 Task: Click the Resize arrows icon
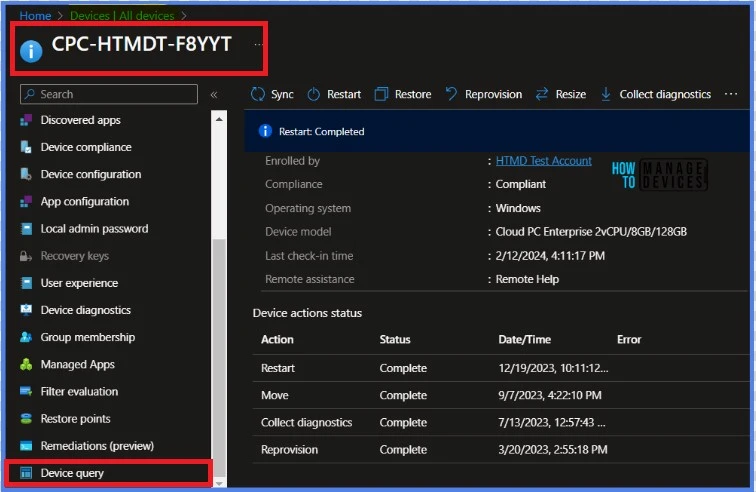point(542,94)
